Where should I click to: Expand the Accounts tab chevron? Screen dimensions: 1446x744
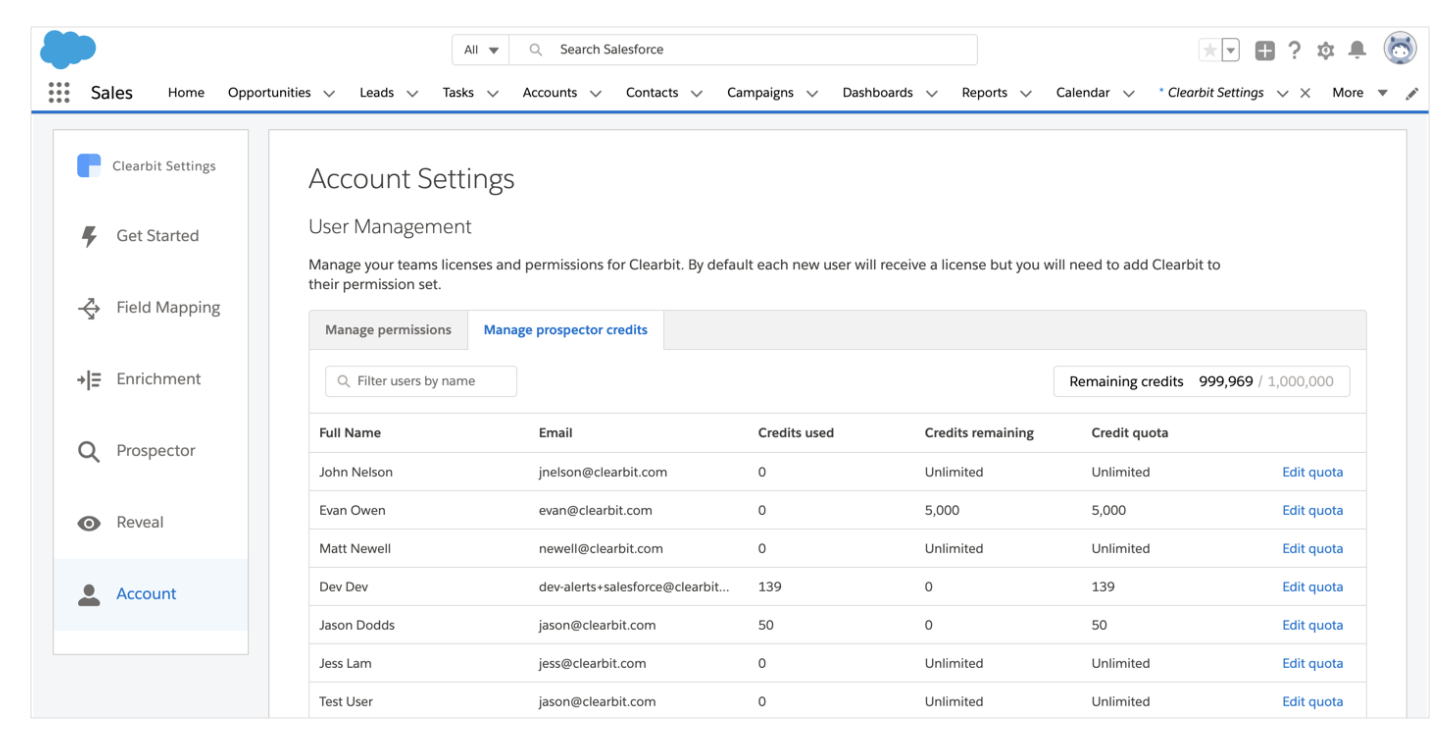(595, 93)
